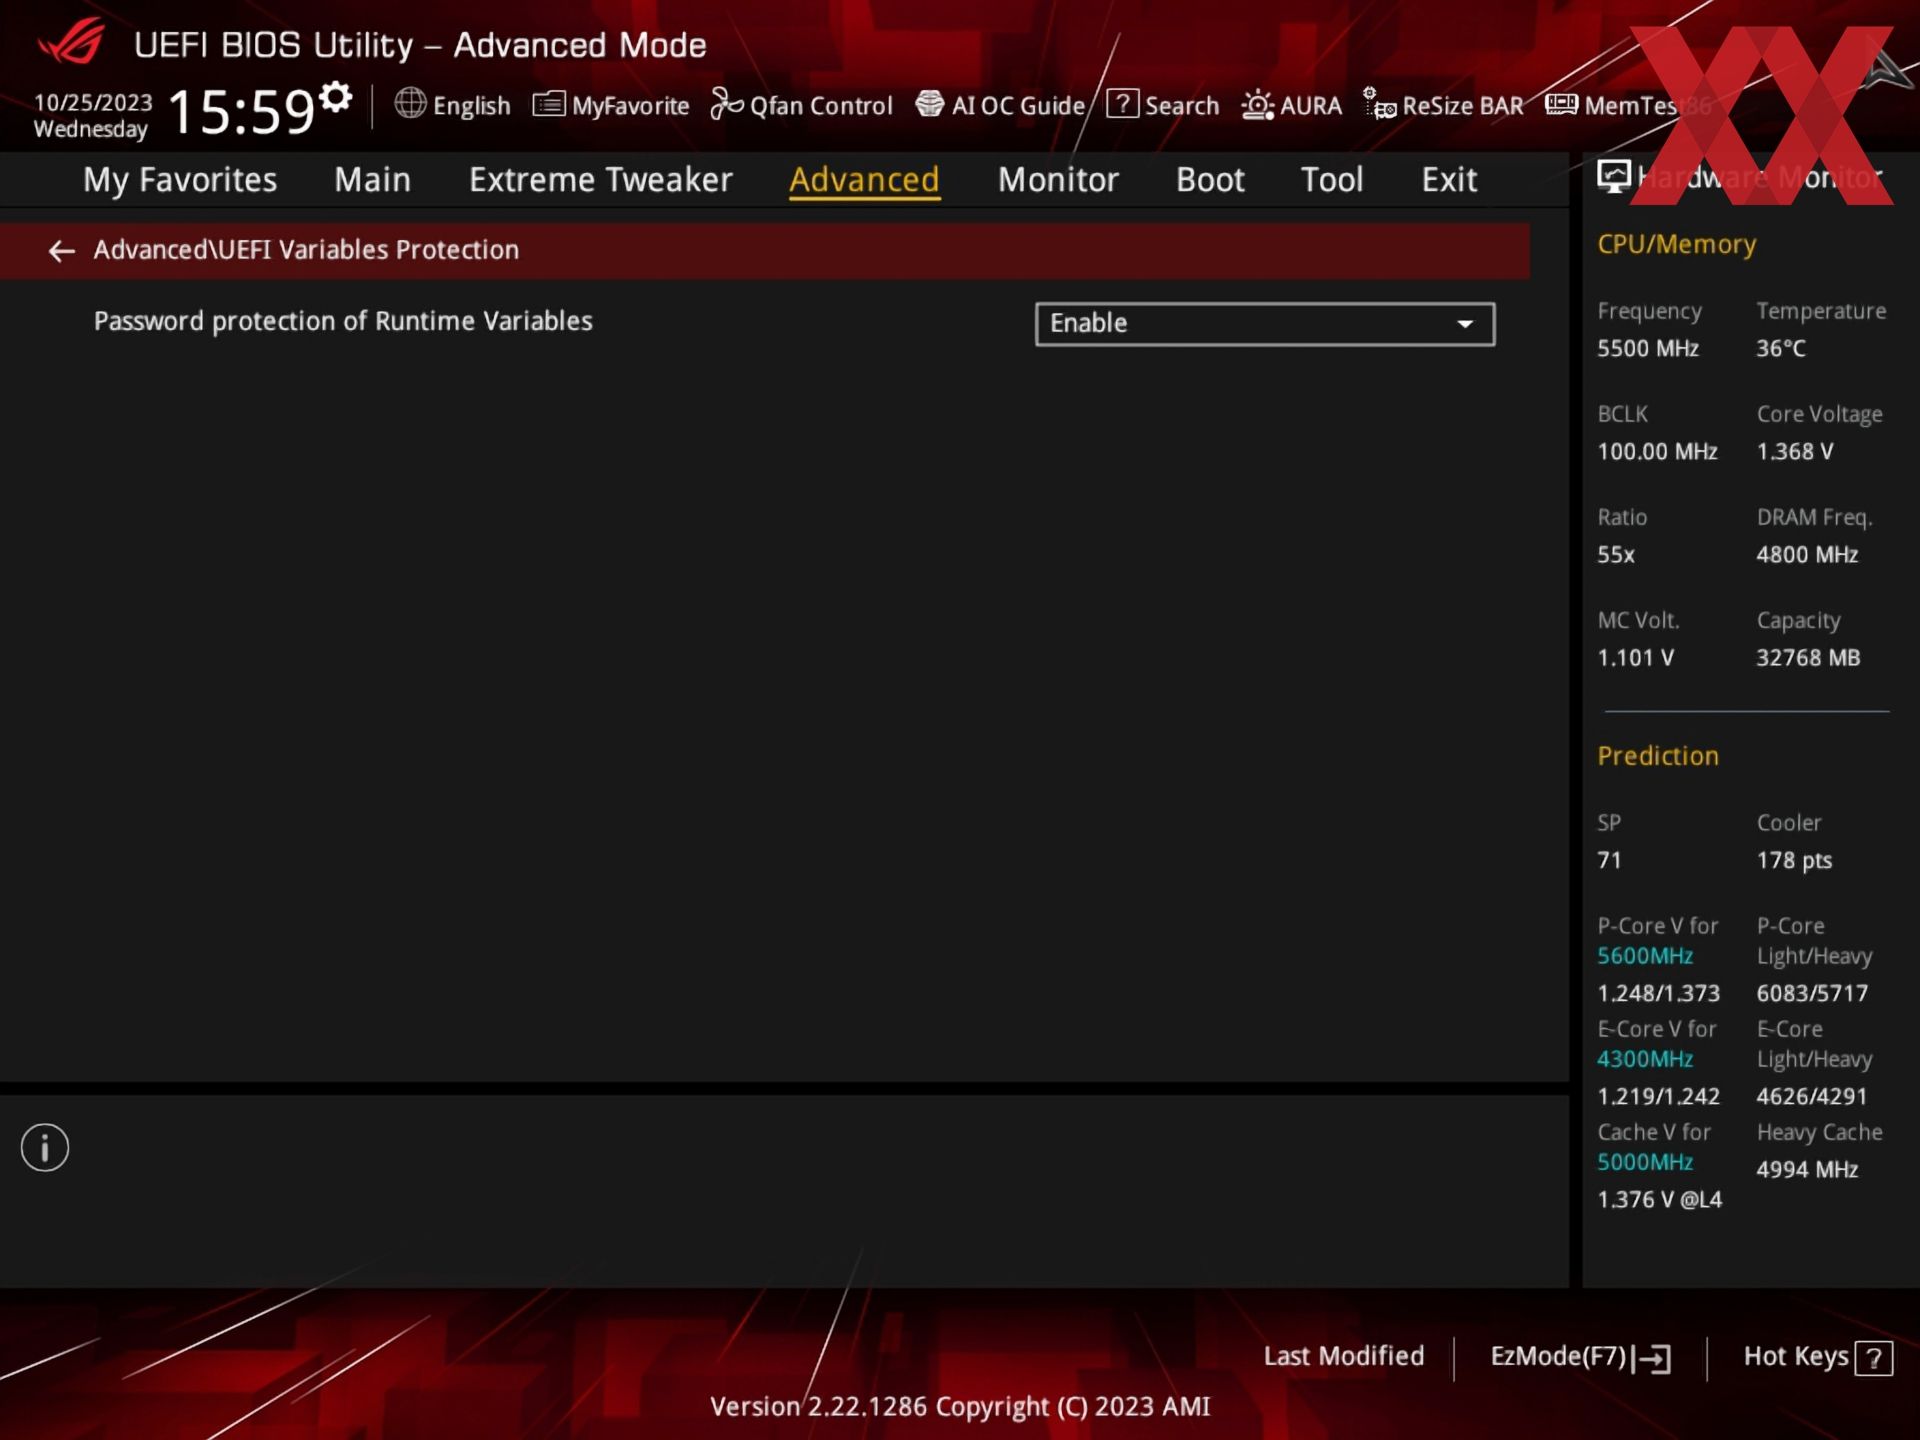Click the 4994 MHz Heavy Cache value
This screenshot has width=1920, height=1440.
[1807, 1169]
